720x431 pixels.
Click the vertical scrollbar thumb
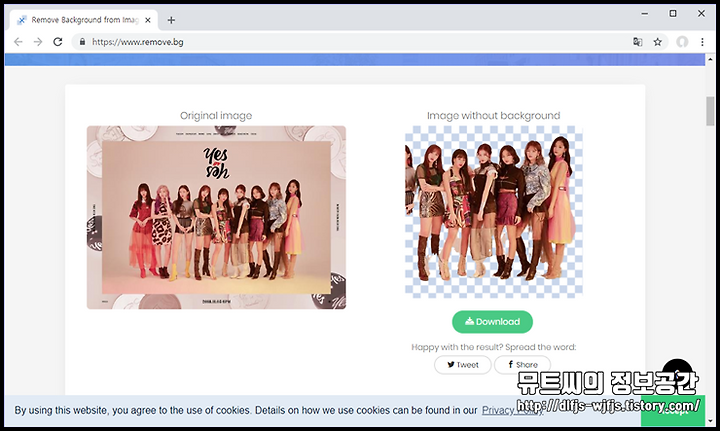710,111
